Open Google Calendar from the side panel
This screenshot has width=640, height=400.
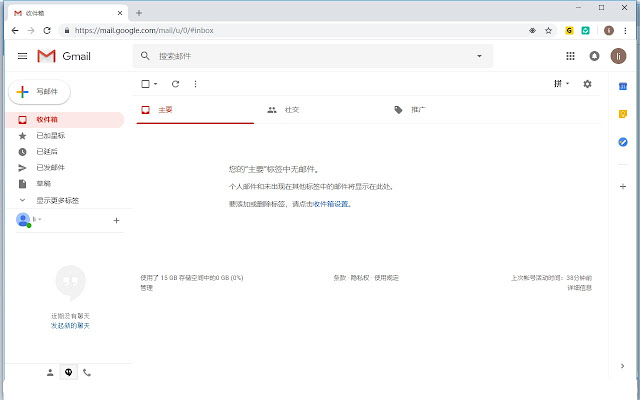click(x=622, y=86)
